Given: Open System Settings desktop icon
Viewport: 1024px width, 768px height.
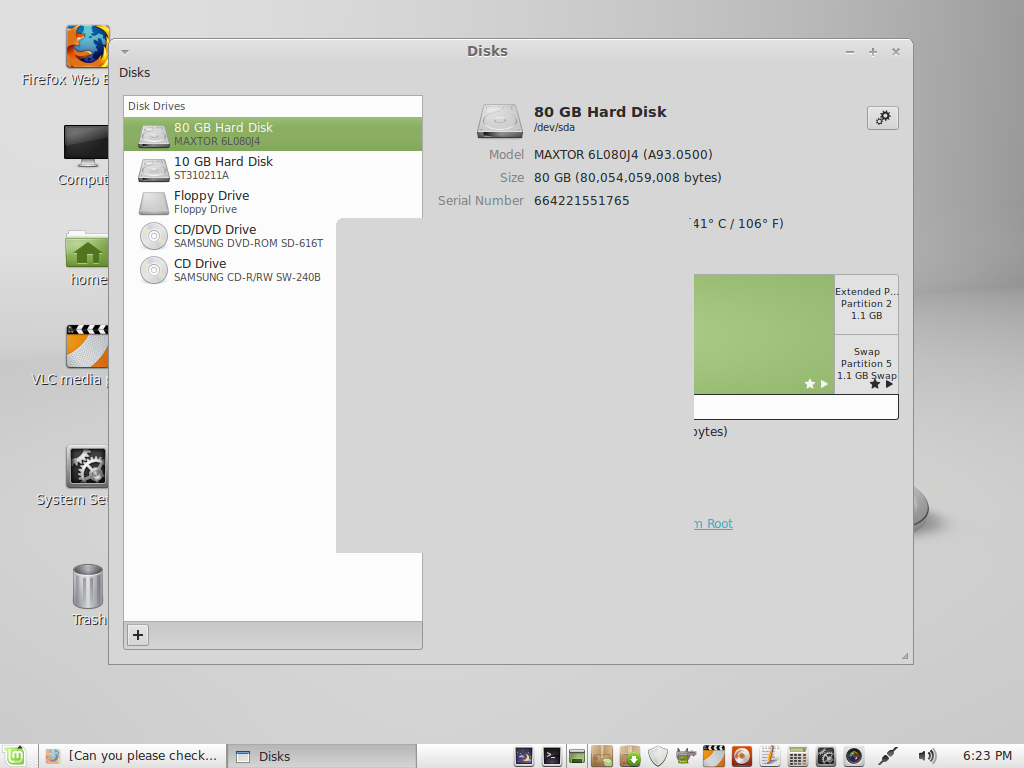Looking at the screenshot, I should 87,467.
